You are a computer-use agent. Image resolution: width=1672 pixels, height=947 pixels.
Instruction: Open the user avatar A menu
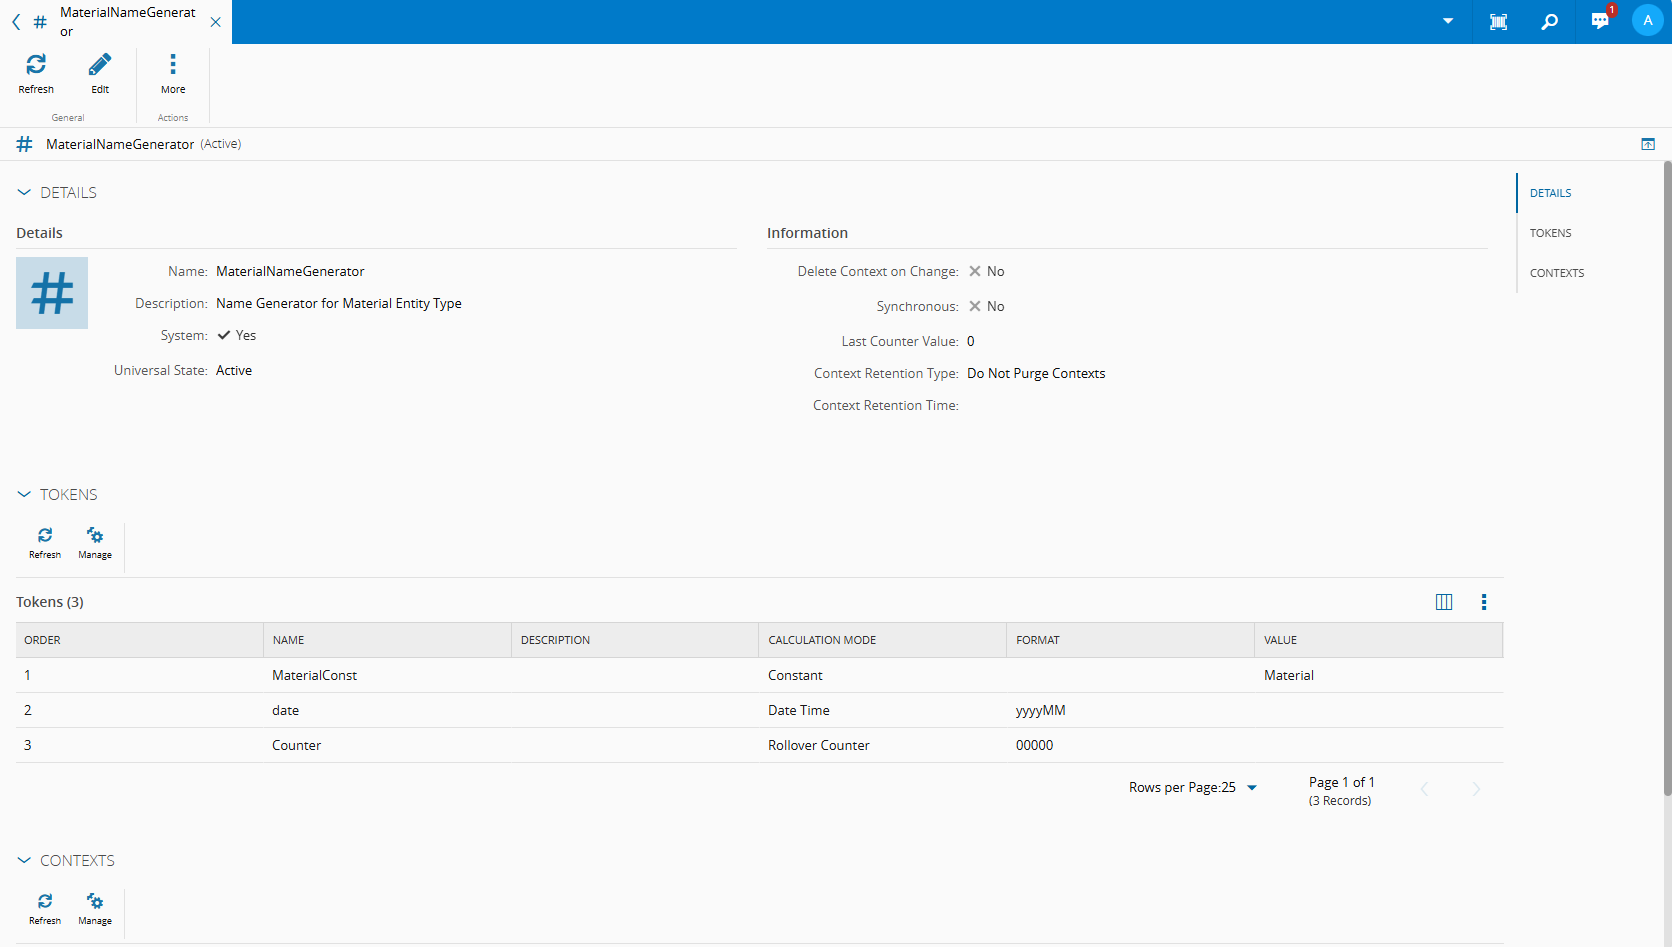pyautogui.click(x=1647, y=21)
